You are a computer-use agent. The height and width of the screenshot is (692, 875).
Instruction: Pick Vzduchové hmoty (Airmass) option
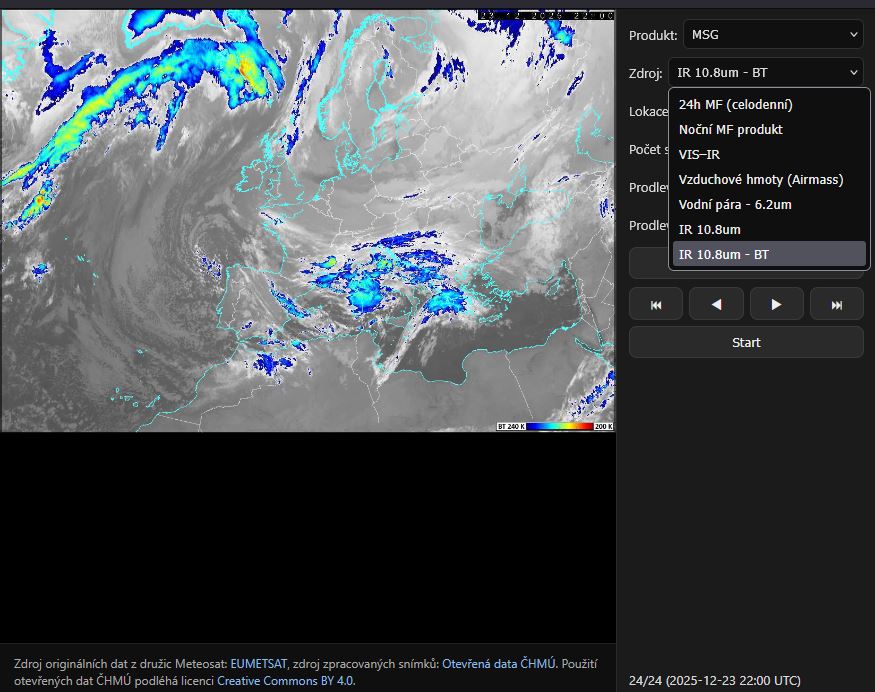point(760,179)
